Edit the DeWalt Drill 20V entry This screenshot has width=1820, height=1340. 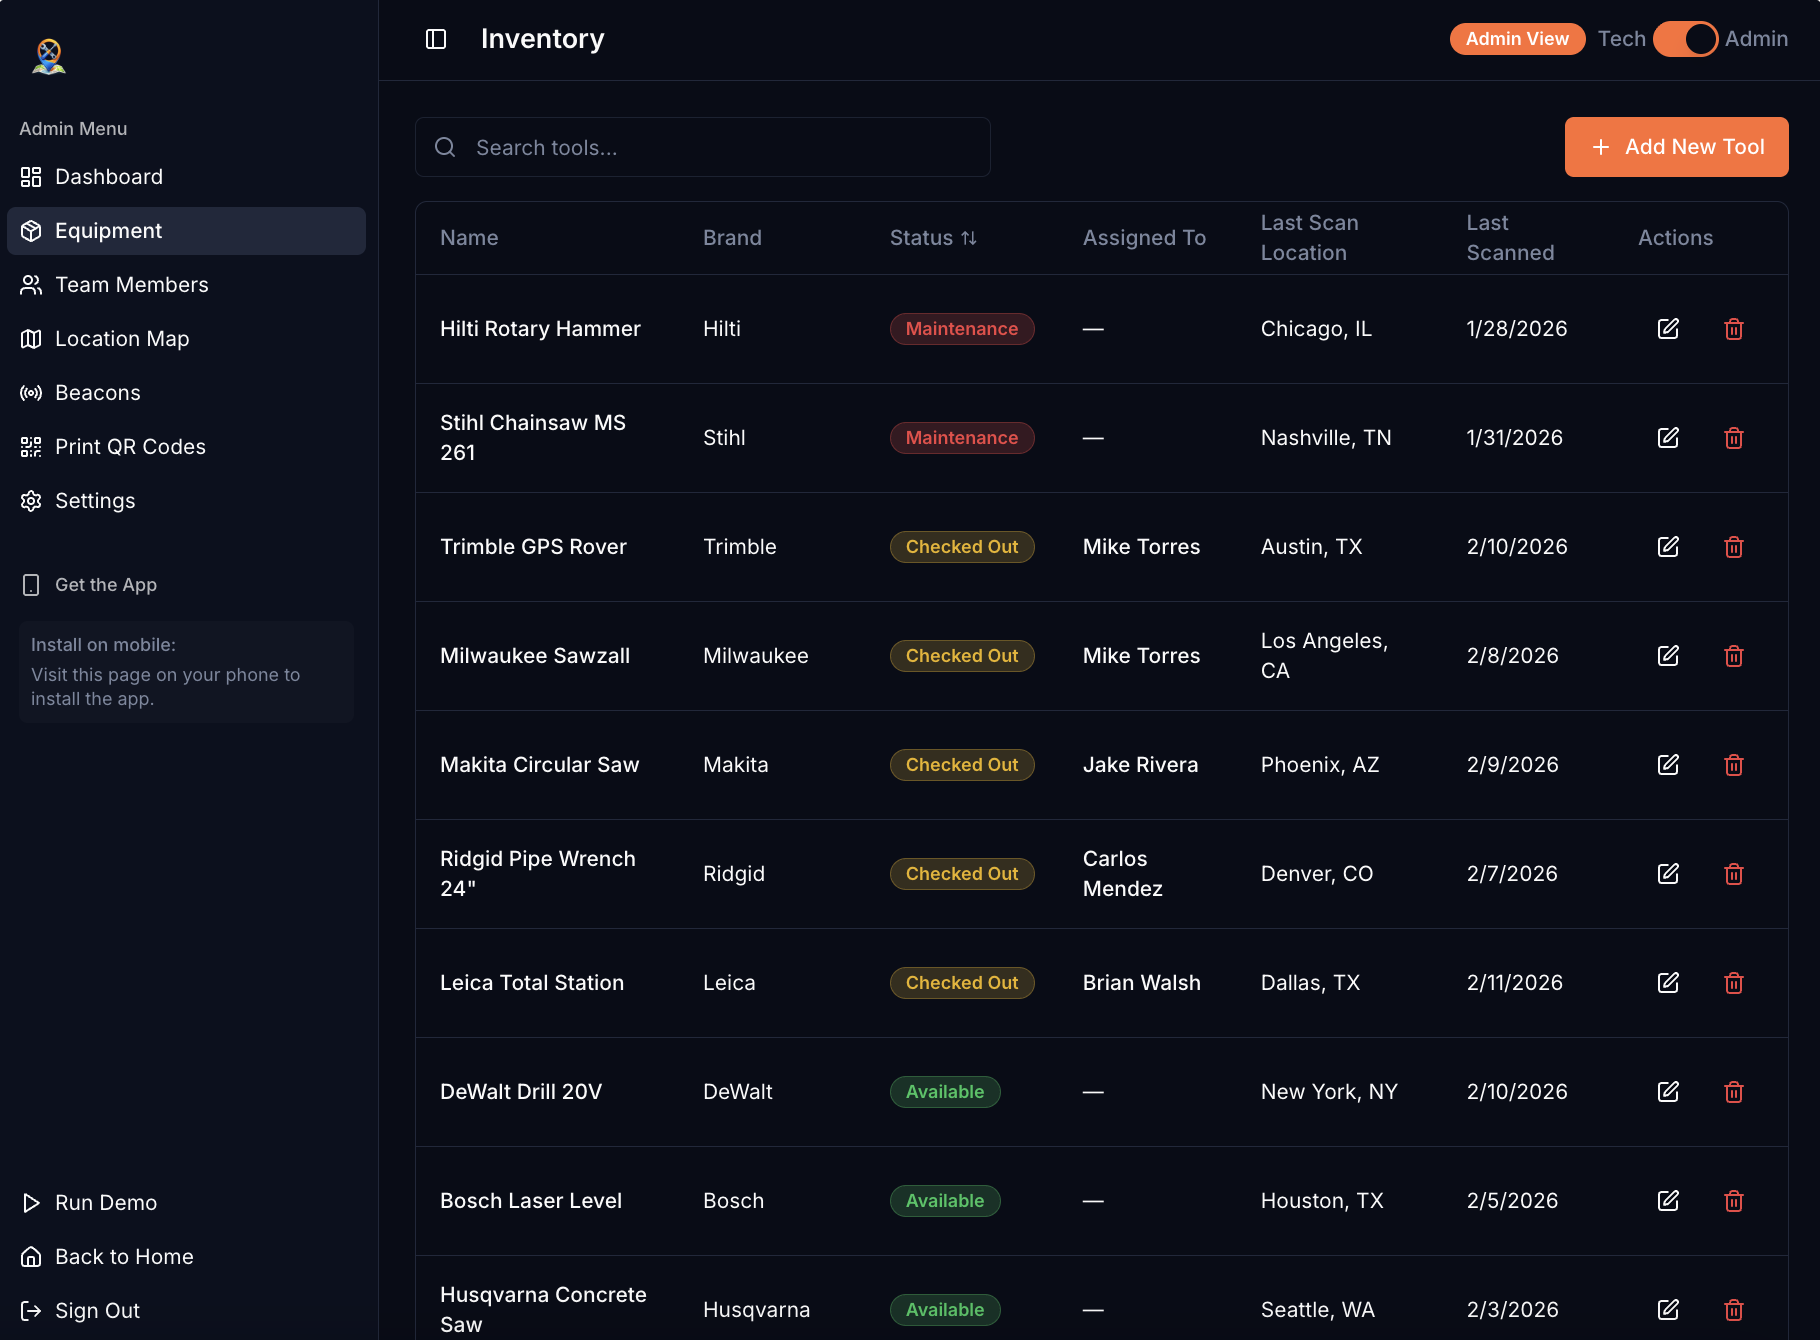coord(1668,1092)
